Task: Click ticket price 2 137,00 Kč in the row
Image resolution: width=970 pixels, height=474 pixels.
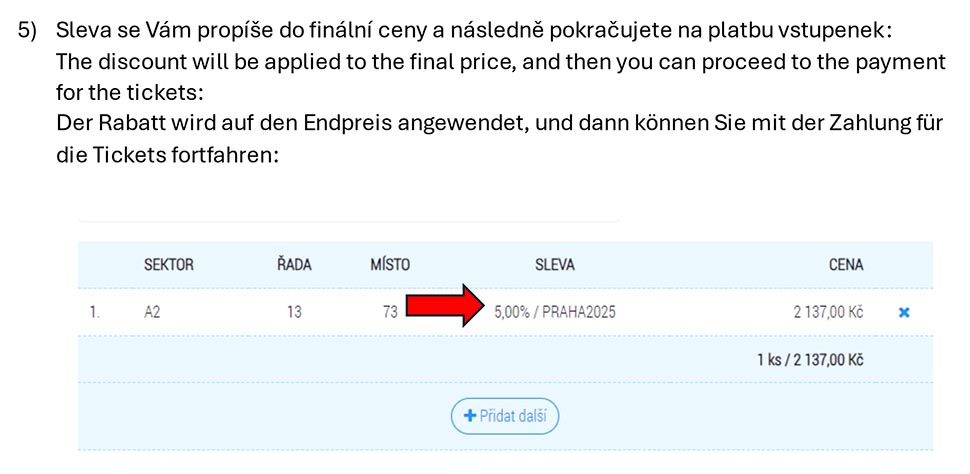Action: click(x=828, y=312)
